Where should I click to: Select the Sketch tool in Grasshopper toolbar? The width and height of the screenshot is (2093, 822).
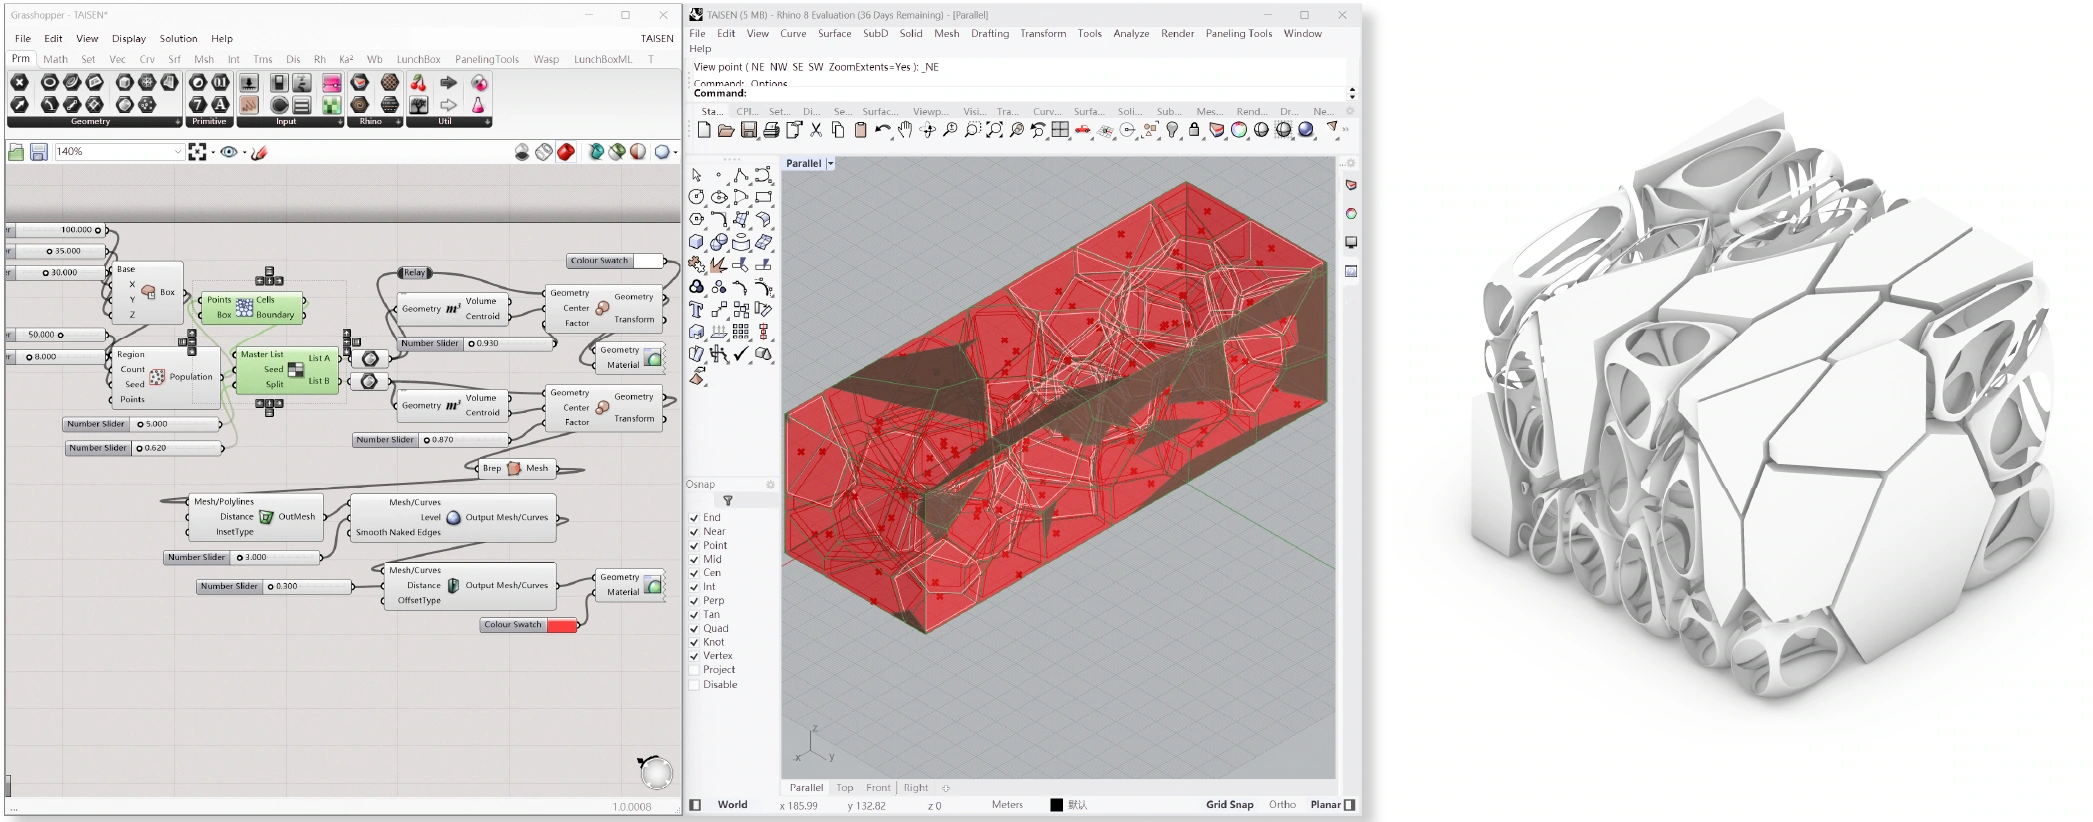click(x=259, y=152)
